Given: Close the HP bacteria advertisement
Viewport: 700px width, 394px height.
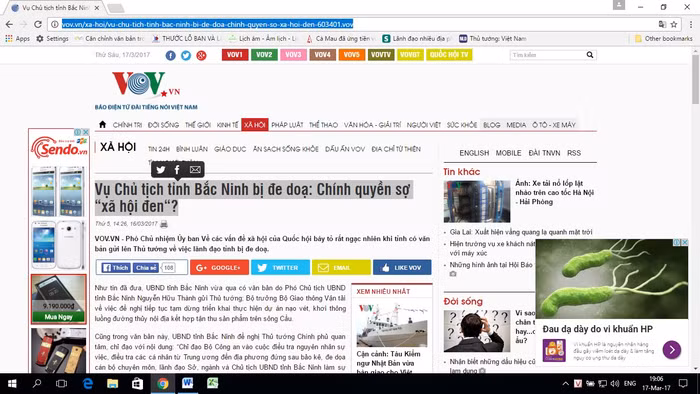Looking at the screenshot, I should [x=684, y=242].
